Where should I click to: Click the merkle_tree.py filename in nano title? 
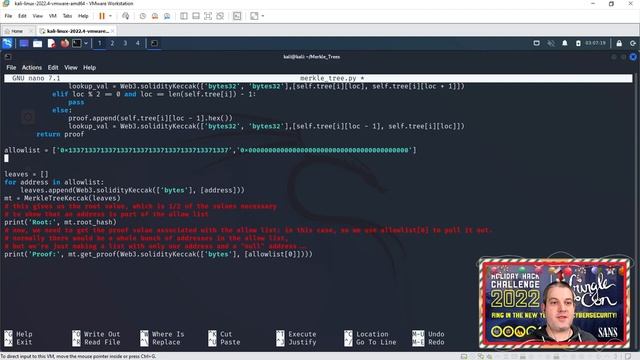328,78
